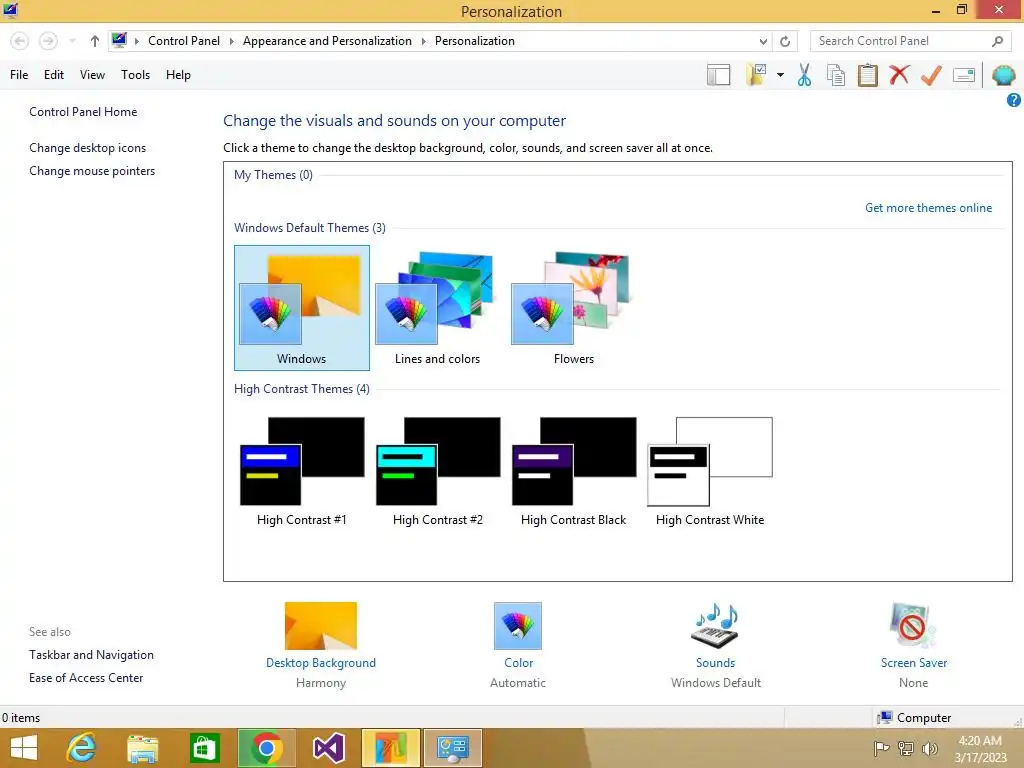Click the orange checkmark Properties icon
Image resolution: width=1024 pixels, height=768 pixels.
tap(931, 75)
